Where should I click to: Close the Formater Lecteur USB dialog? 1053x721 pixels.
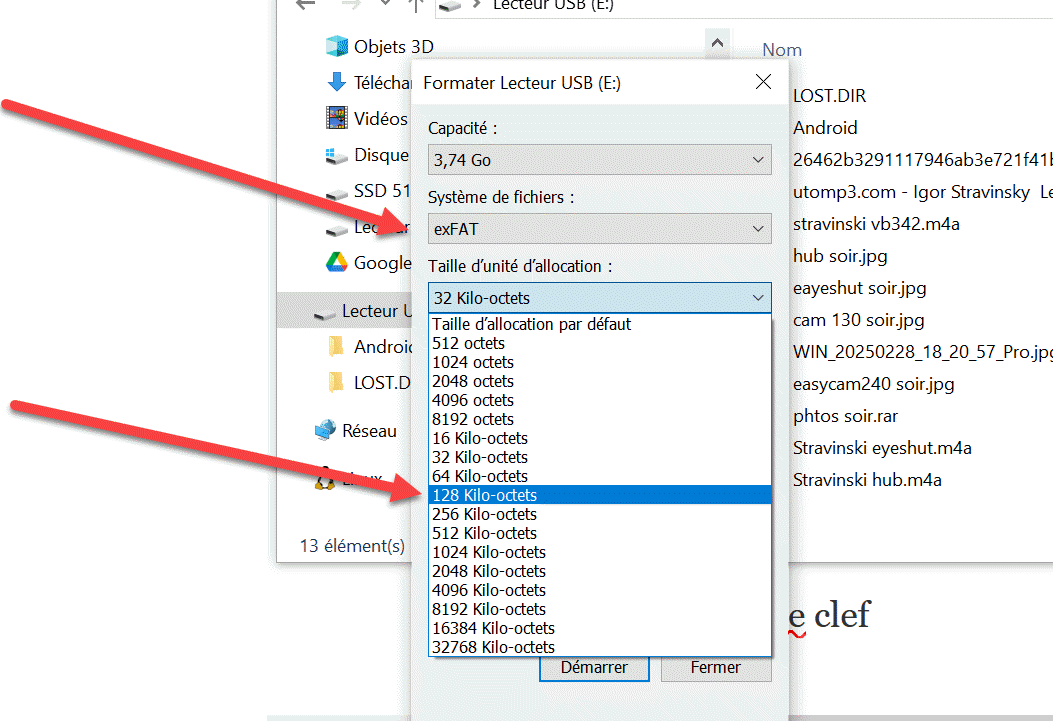763,83
